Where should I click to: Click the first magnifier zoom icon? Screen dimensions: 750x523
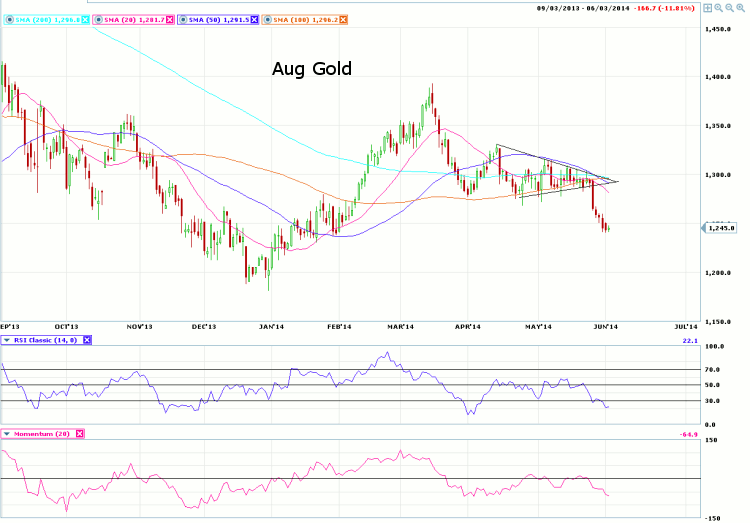(x=719, y=6)
